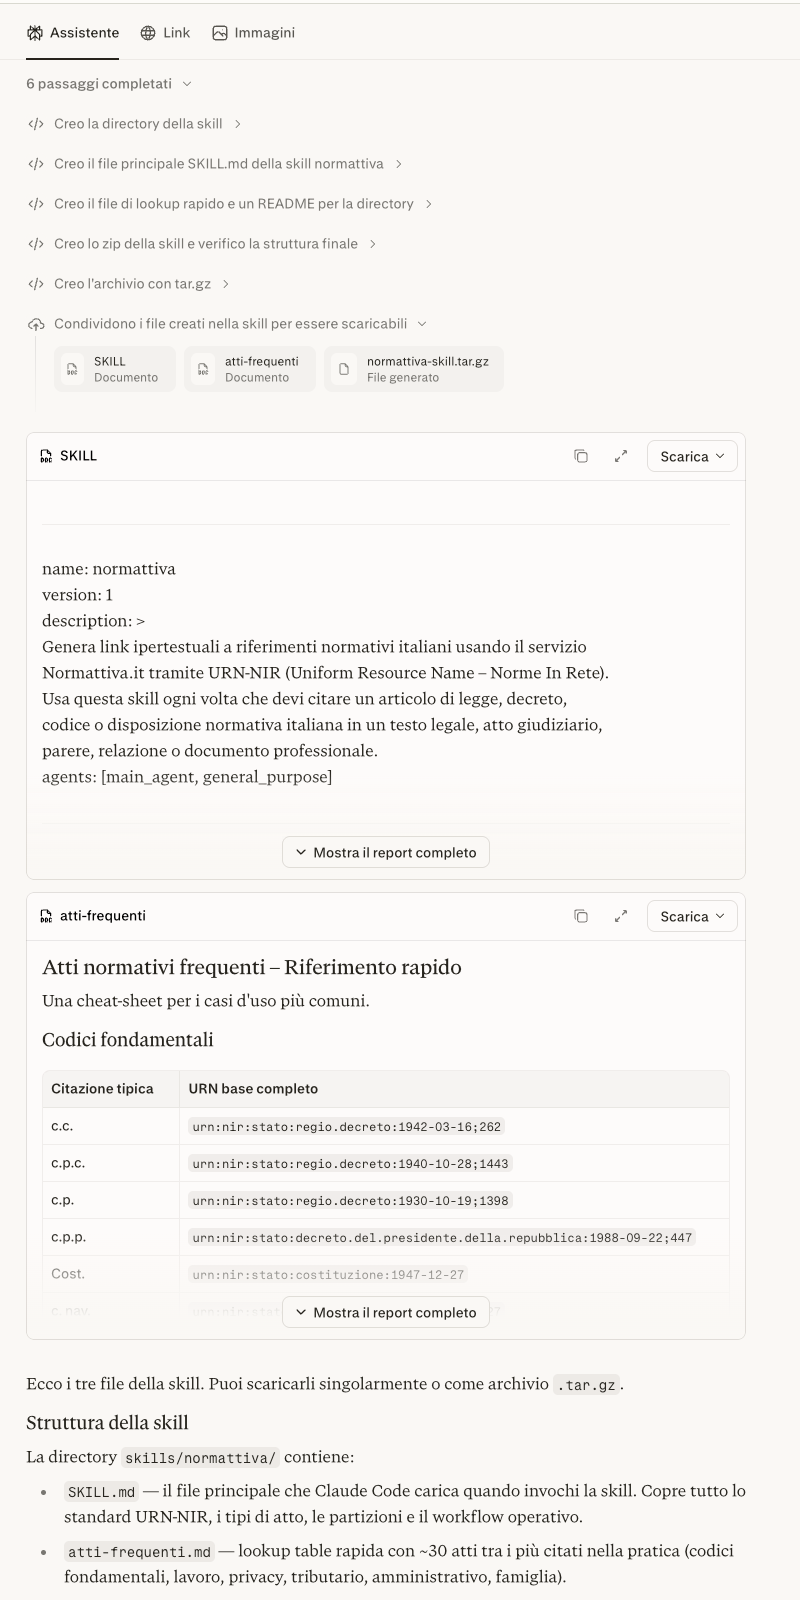Expand the SKILL document to fullscreen
Image resolution: width=800 pixels, height=1600 pixels.
[x=621, y=456]
